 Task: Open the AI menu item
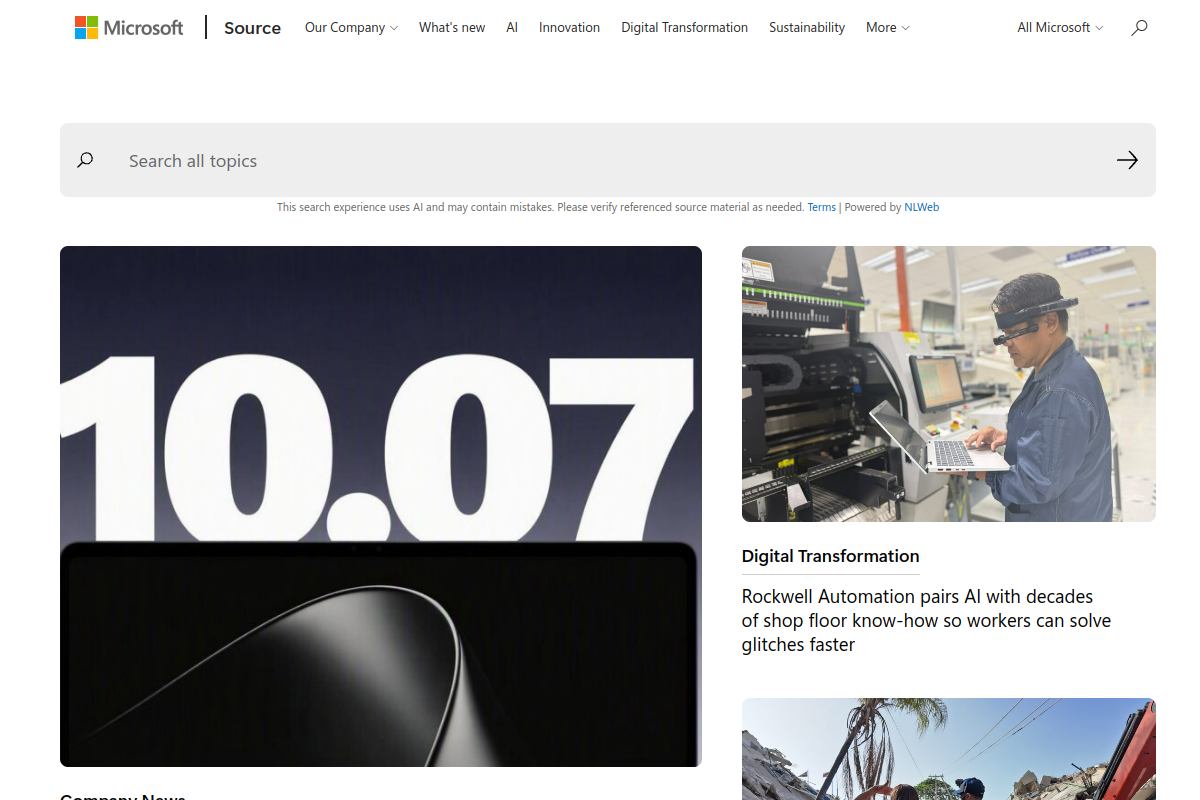tap(512, 28)
